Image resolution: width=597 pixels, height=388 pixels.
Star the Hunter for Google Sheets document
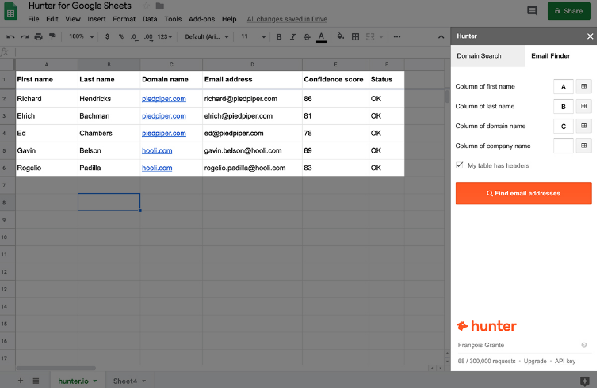coord(146,6)
